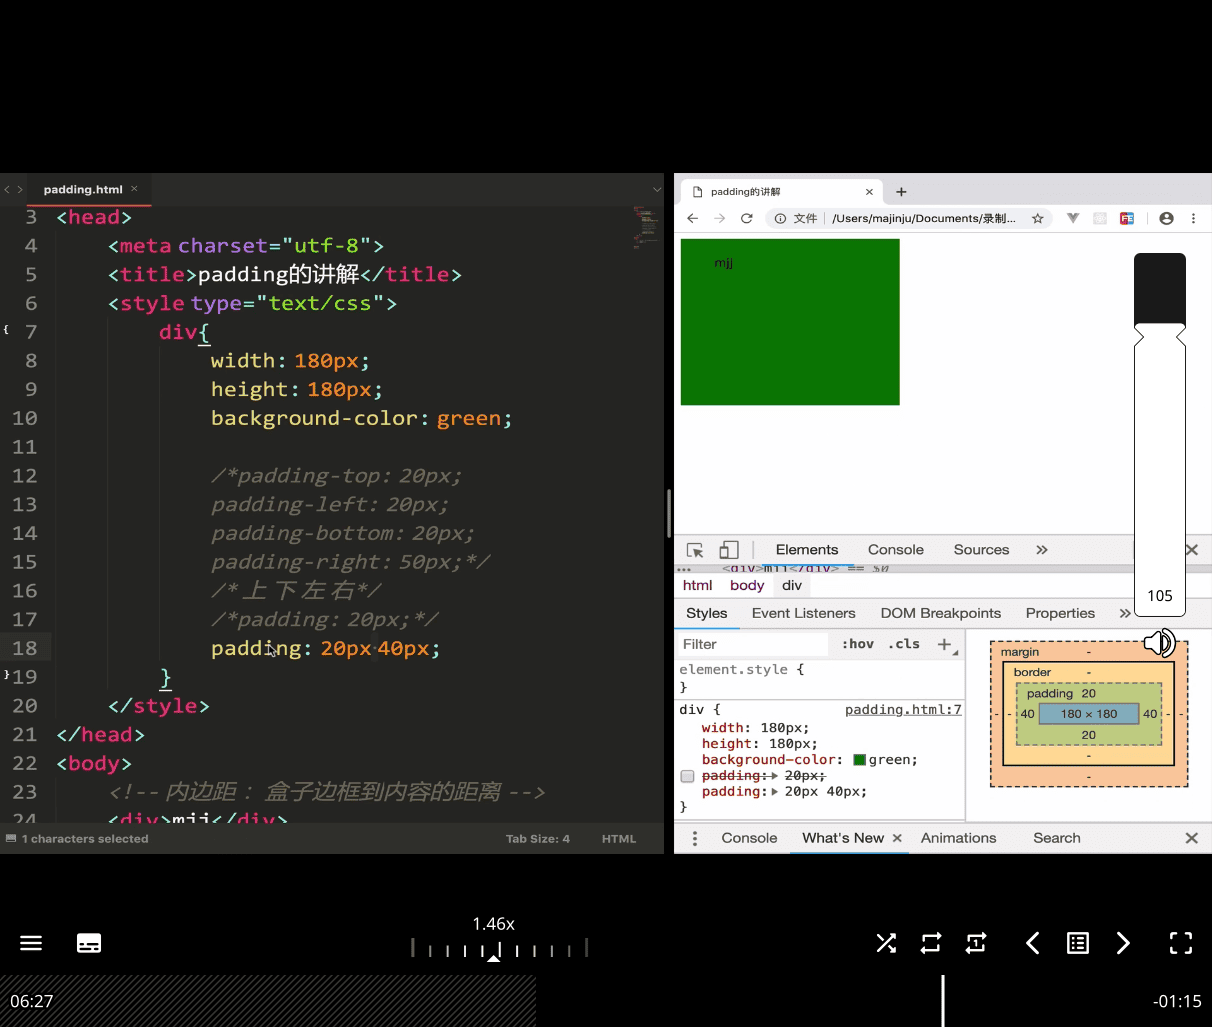Toggle repeat-one loop icon

coord(976,943)
